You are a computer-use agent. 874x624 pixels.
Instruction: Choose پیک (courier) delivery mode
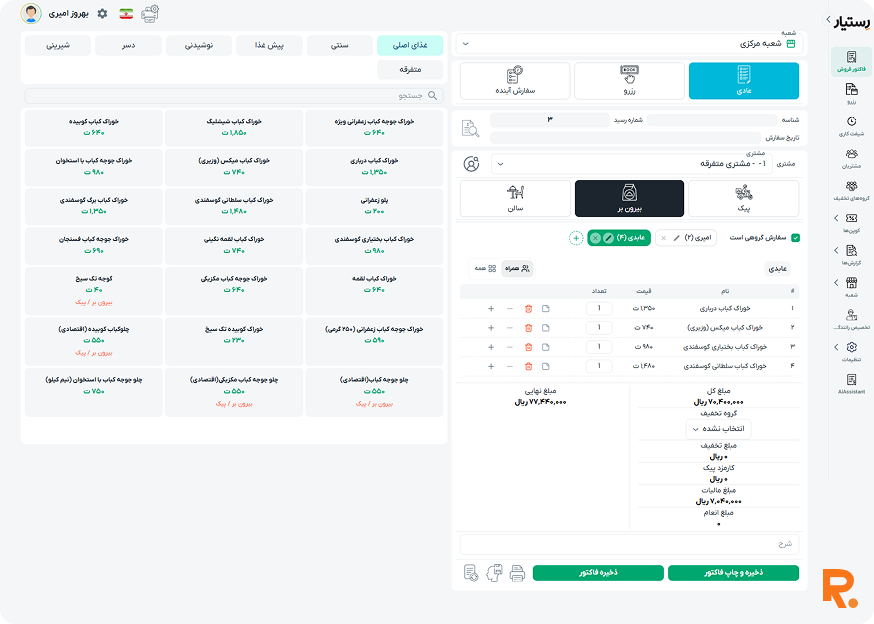click(x=744, y=198)
